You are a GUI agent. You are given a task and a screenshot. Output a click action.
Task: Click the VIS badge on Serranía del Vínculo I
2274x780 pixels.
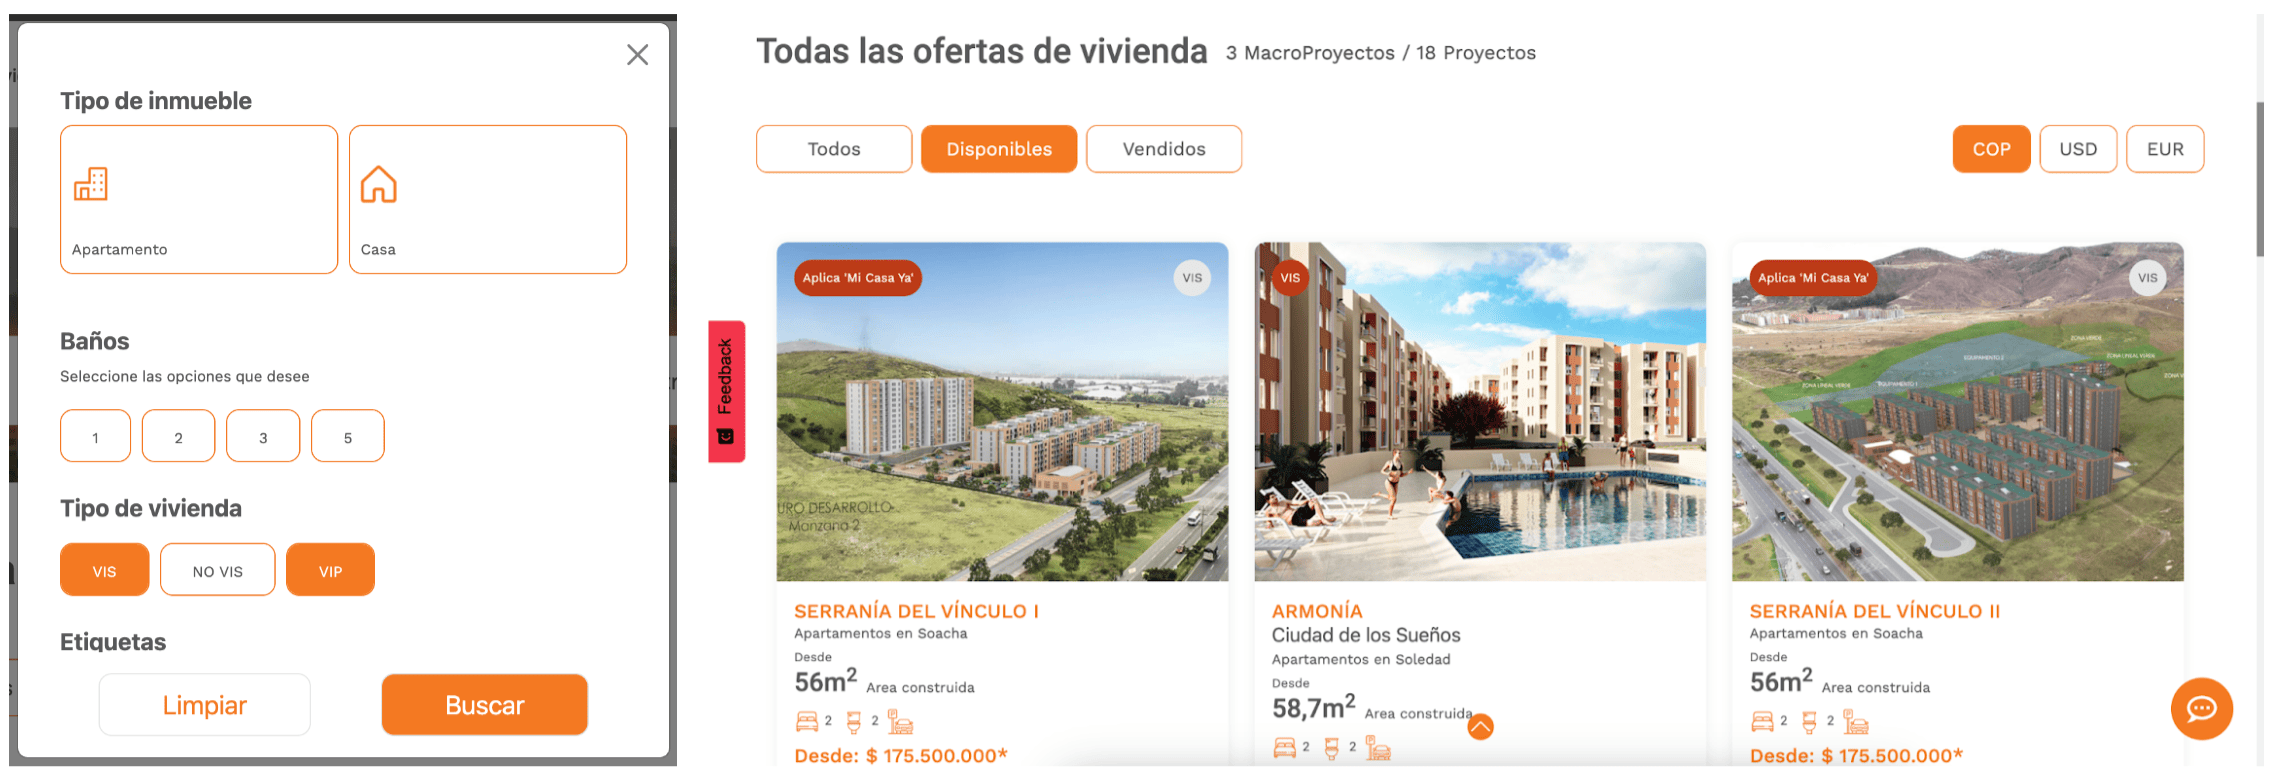[x=1192, y=278]
